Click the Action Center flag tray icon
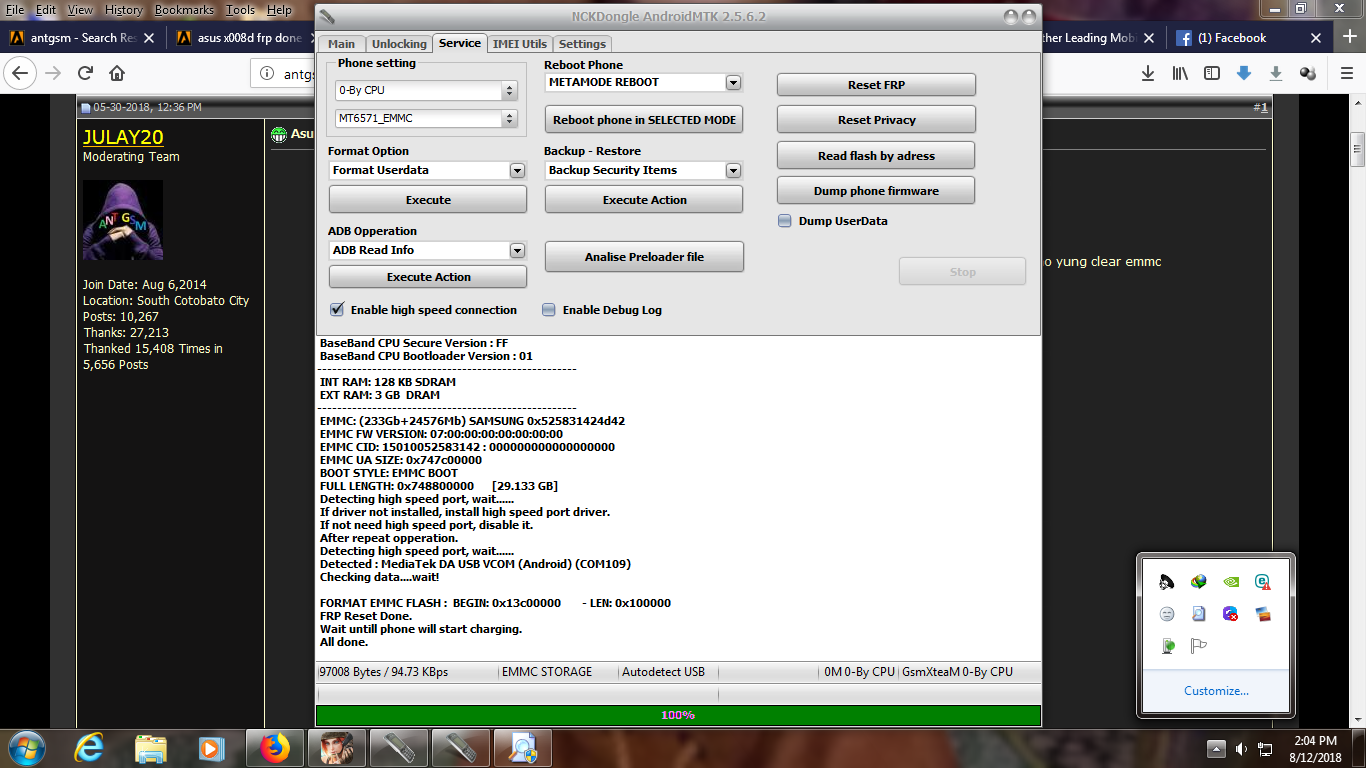The height and width of the screenshot is (768, 1366). [1199, 646]
